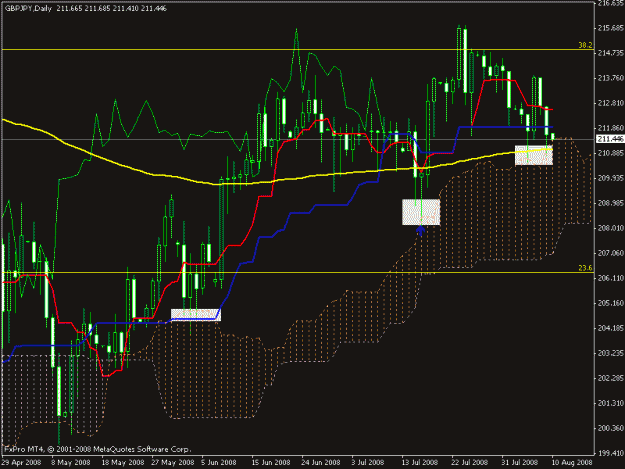Click the 208.010 price axis label
Viewport: 625px width, 469px height.
[611, 228]
